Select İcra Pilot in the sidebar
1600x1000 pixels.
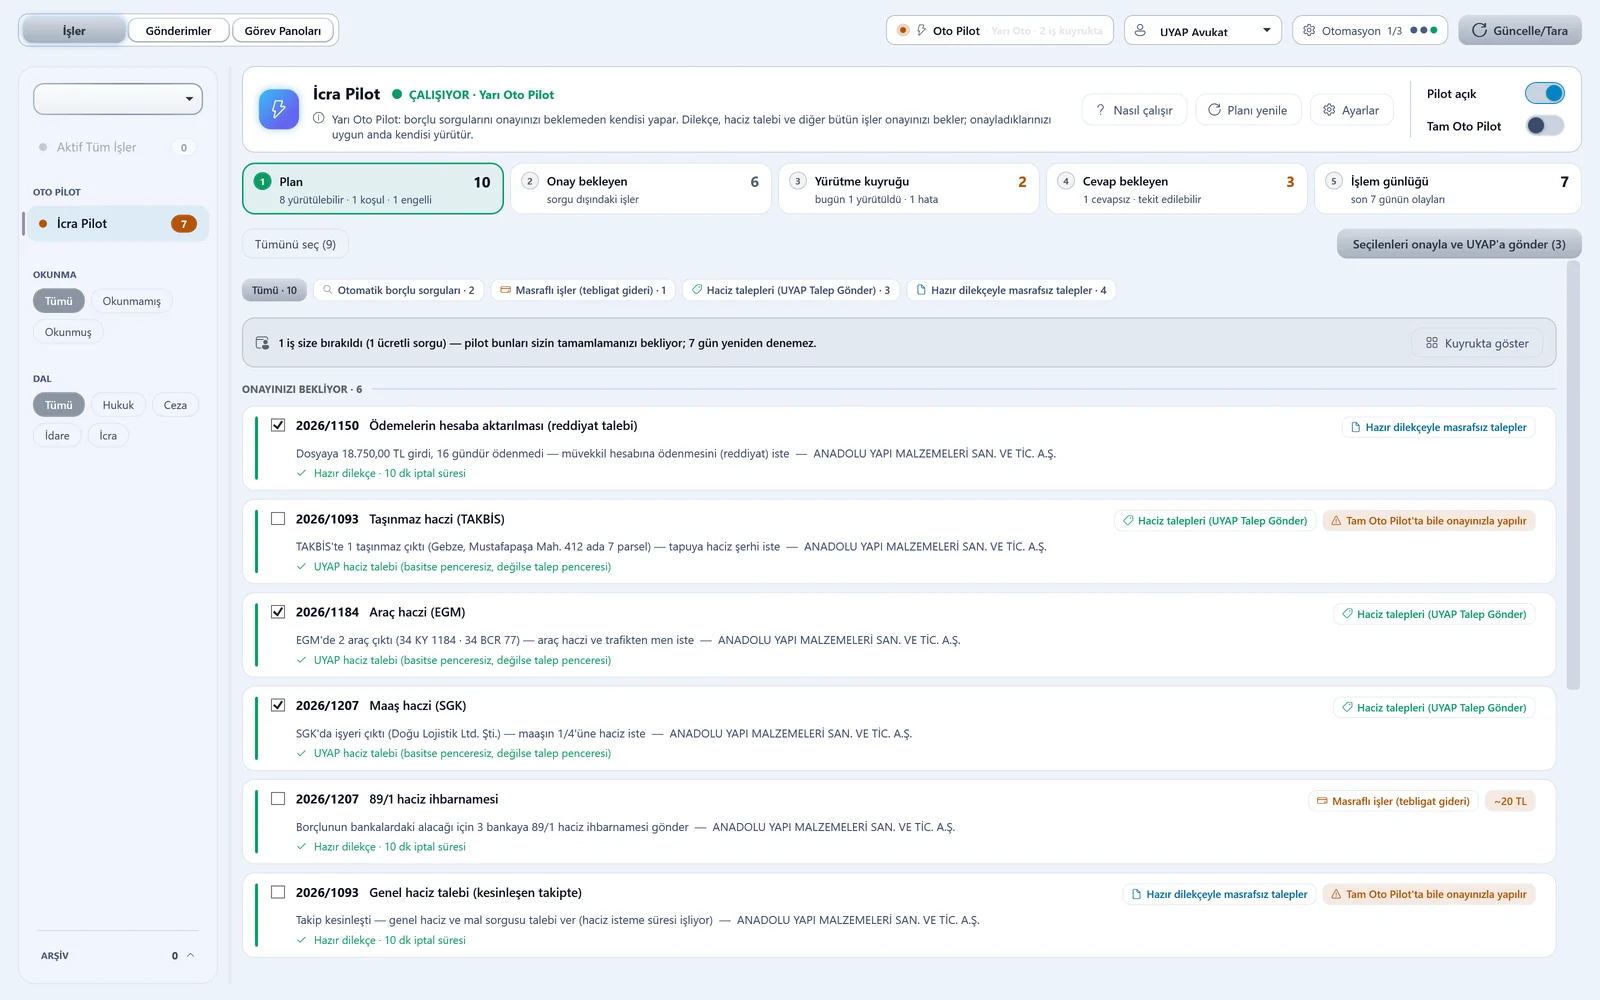[x=116, y=223]
